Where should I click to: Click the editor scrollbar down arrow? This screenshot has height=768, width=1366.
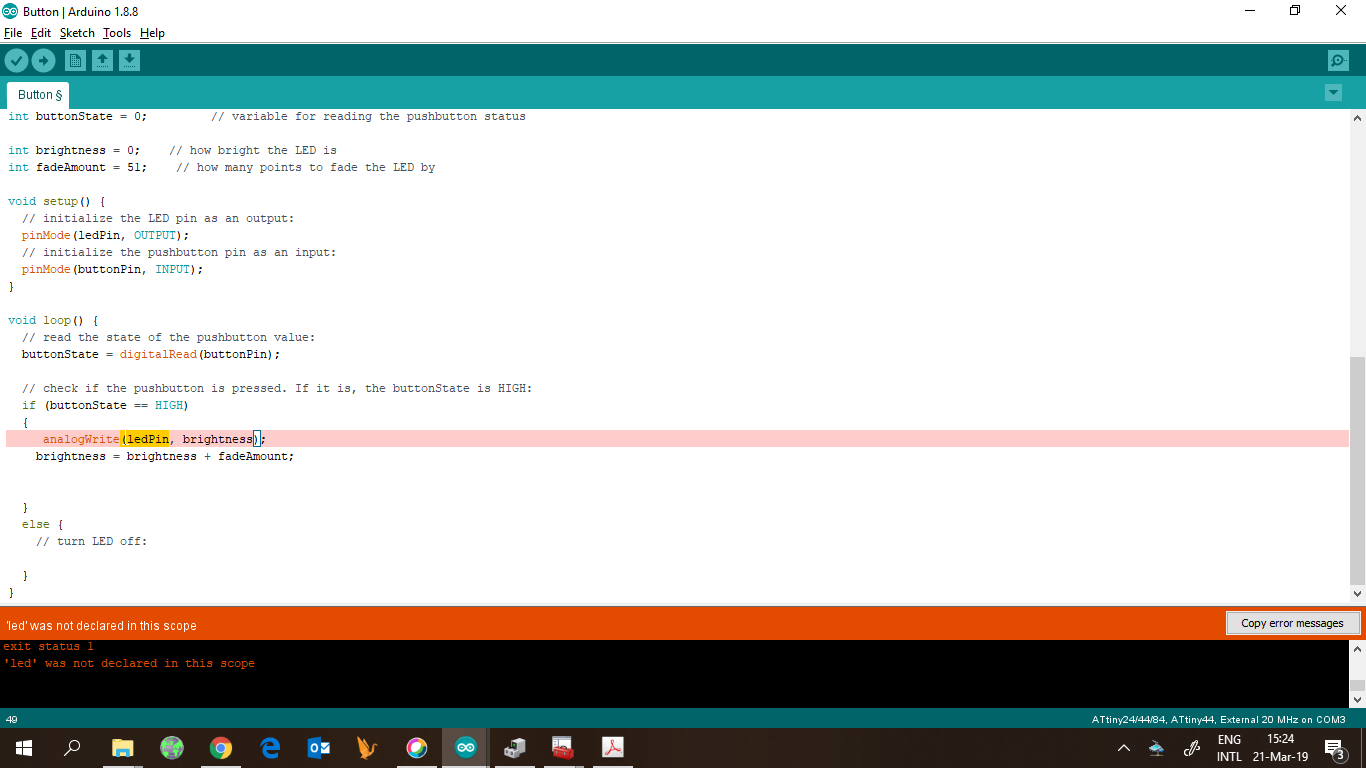tap(1357, 594)
